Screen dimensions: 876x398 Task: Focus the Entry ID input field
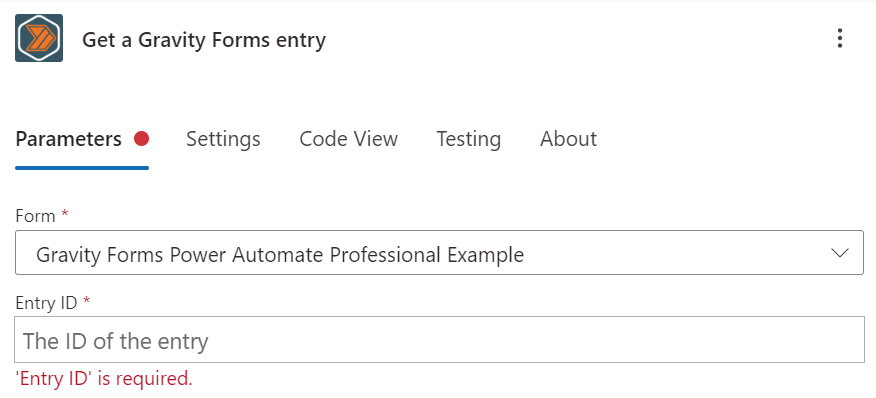[x=439, y=339]
